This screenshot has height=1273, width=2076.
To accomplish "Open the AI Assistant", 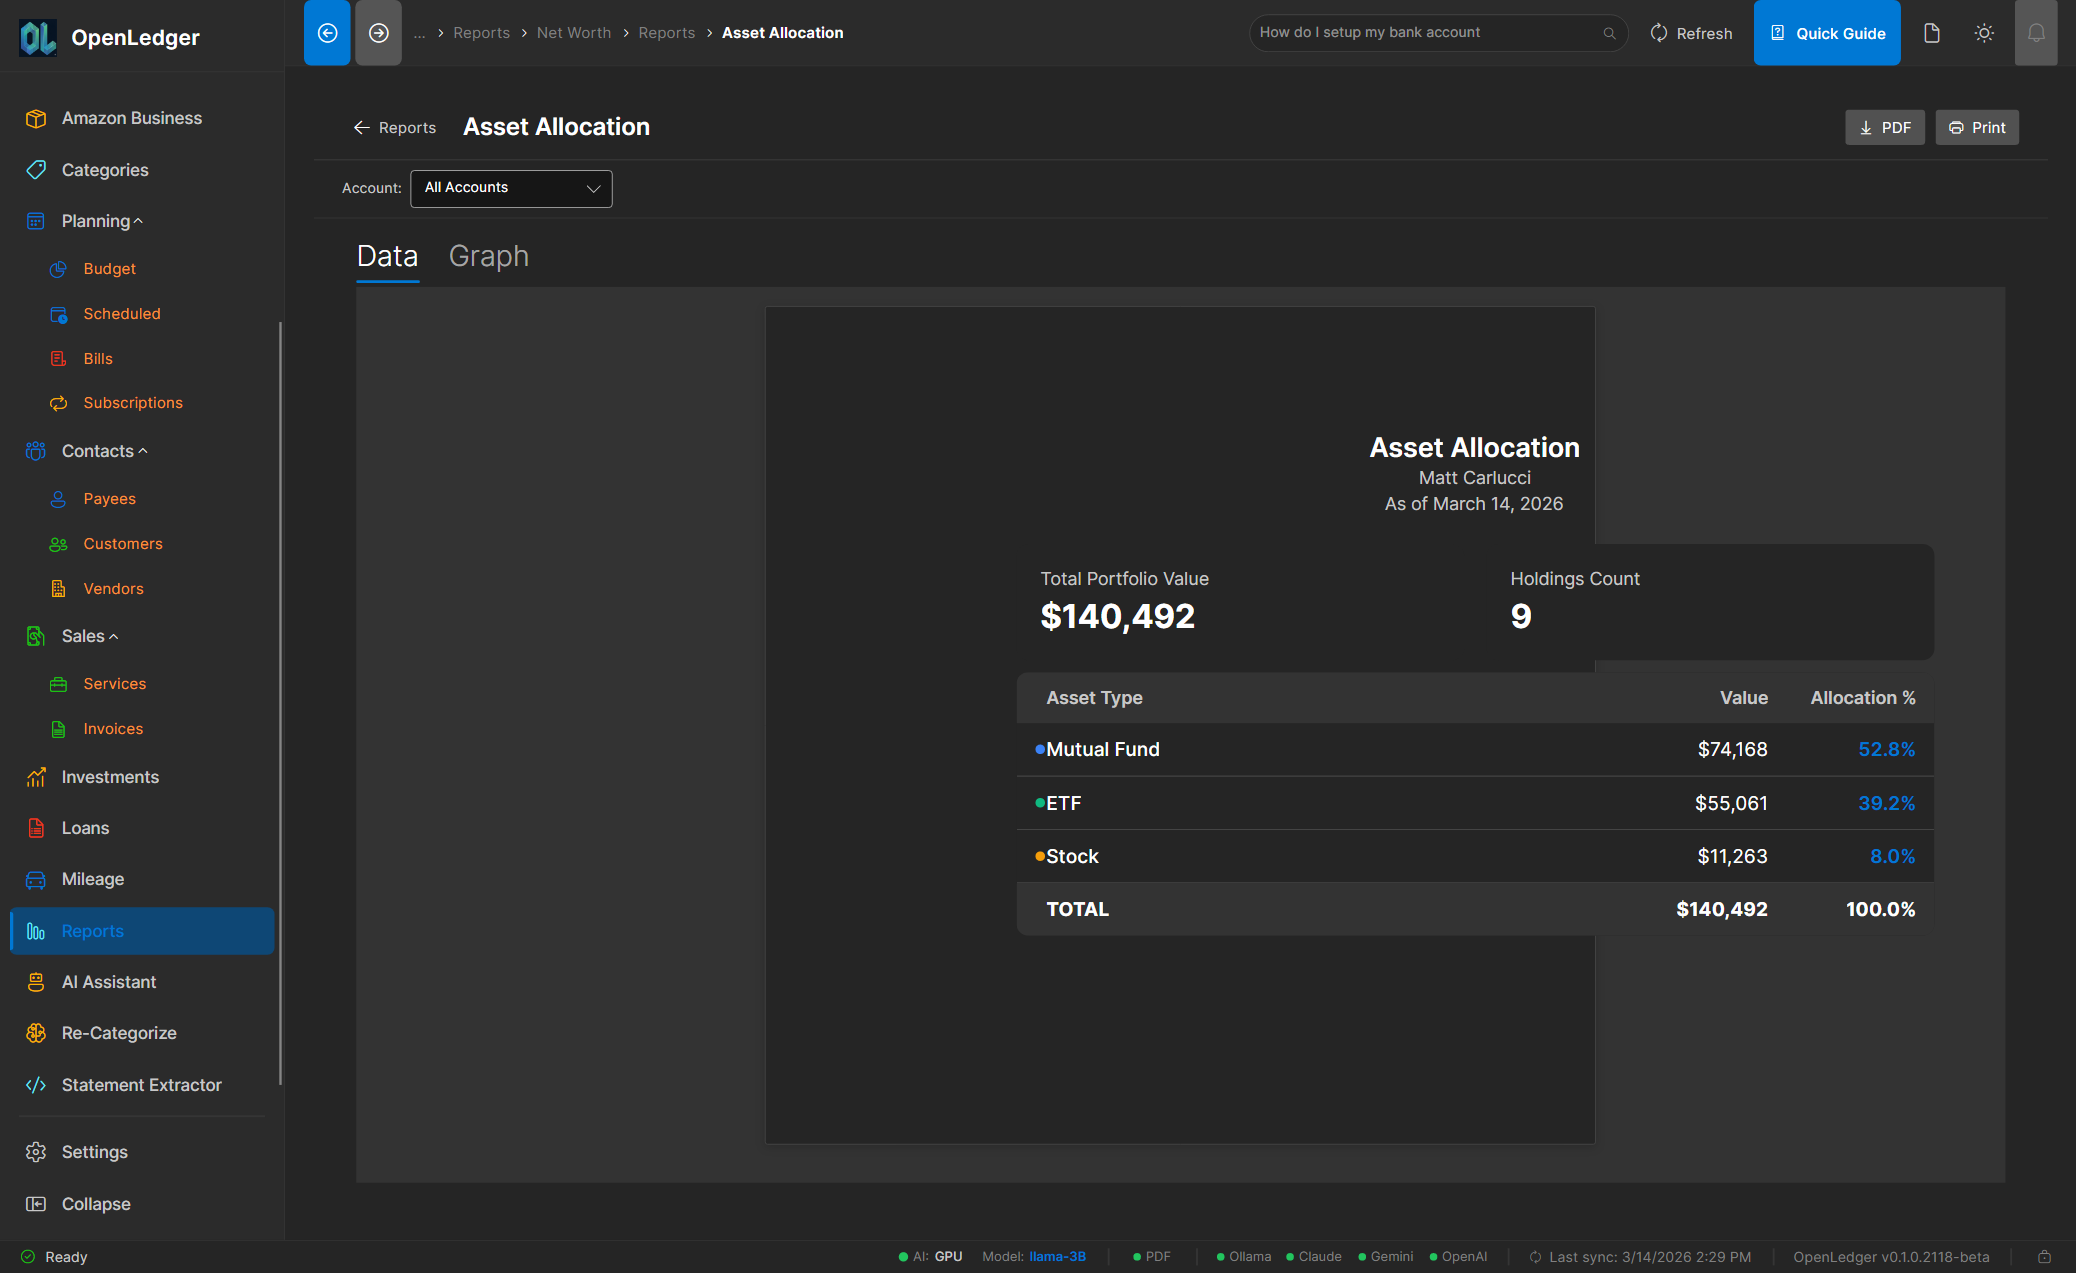I will [x=110, y=981].
